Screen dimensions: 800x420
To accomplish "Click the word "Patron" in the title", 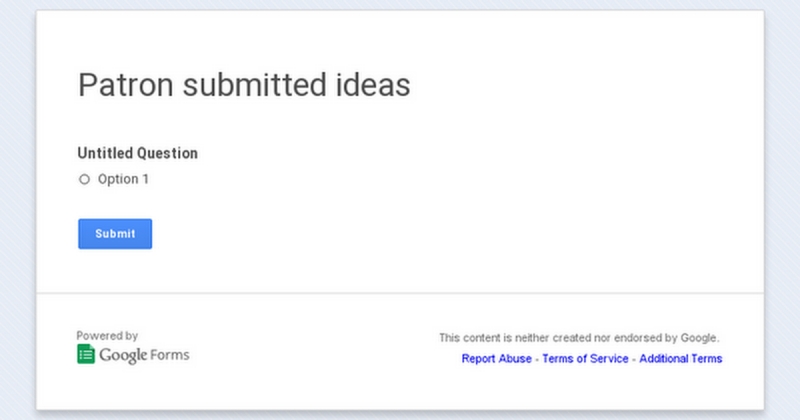I will pos(120,85).
